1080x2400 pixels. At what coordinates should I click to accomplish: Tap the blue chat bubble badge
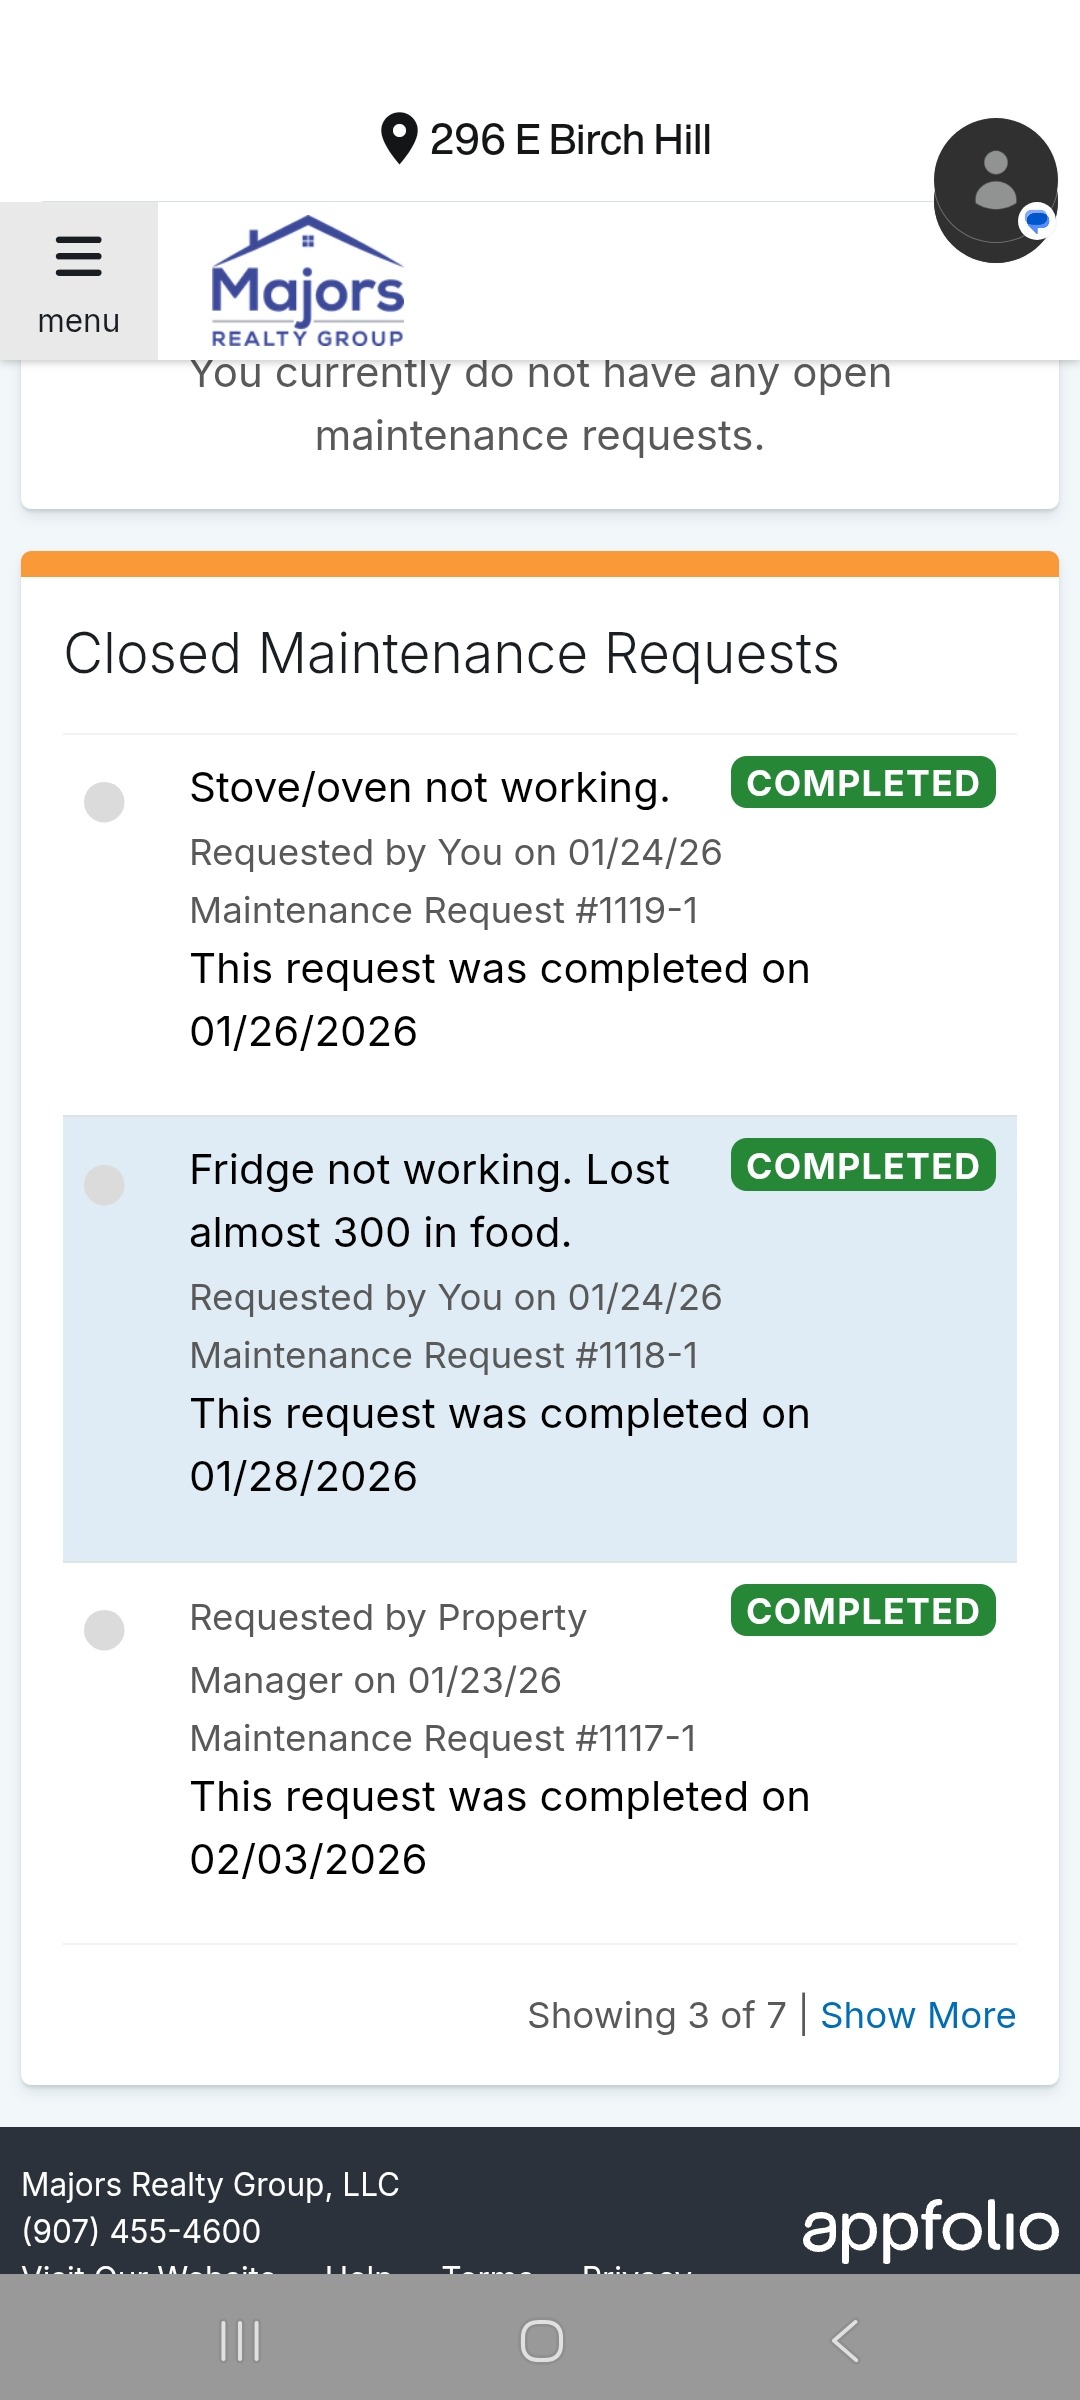[x=1037, y=220]
